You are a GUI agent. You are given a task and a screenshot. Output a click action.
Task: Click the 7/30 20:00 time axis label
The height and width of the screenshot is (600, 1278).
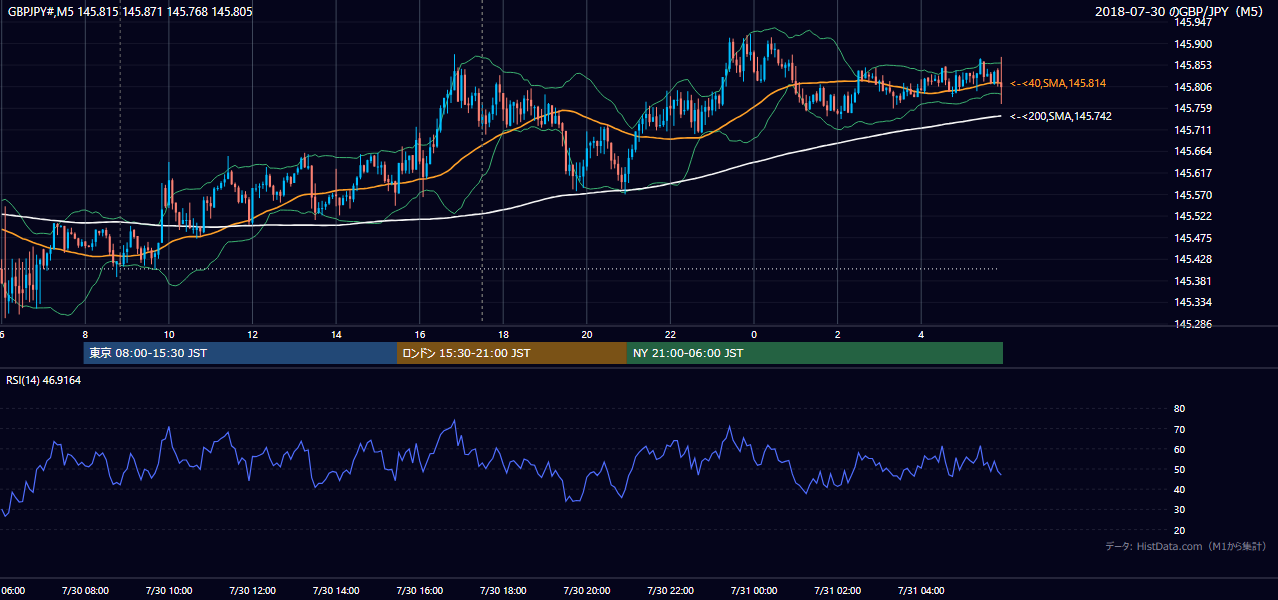coord(587,590)
